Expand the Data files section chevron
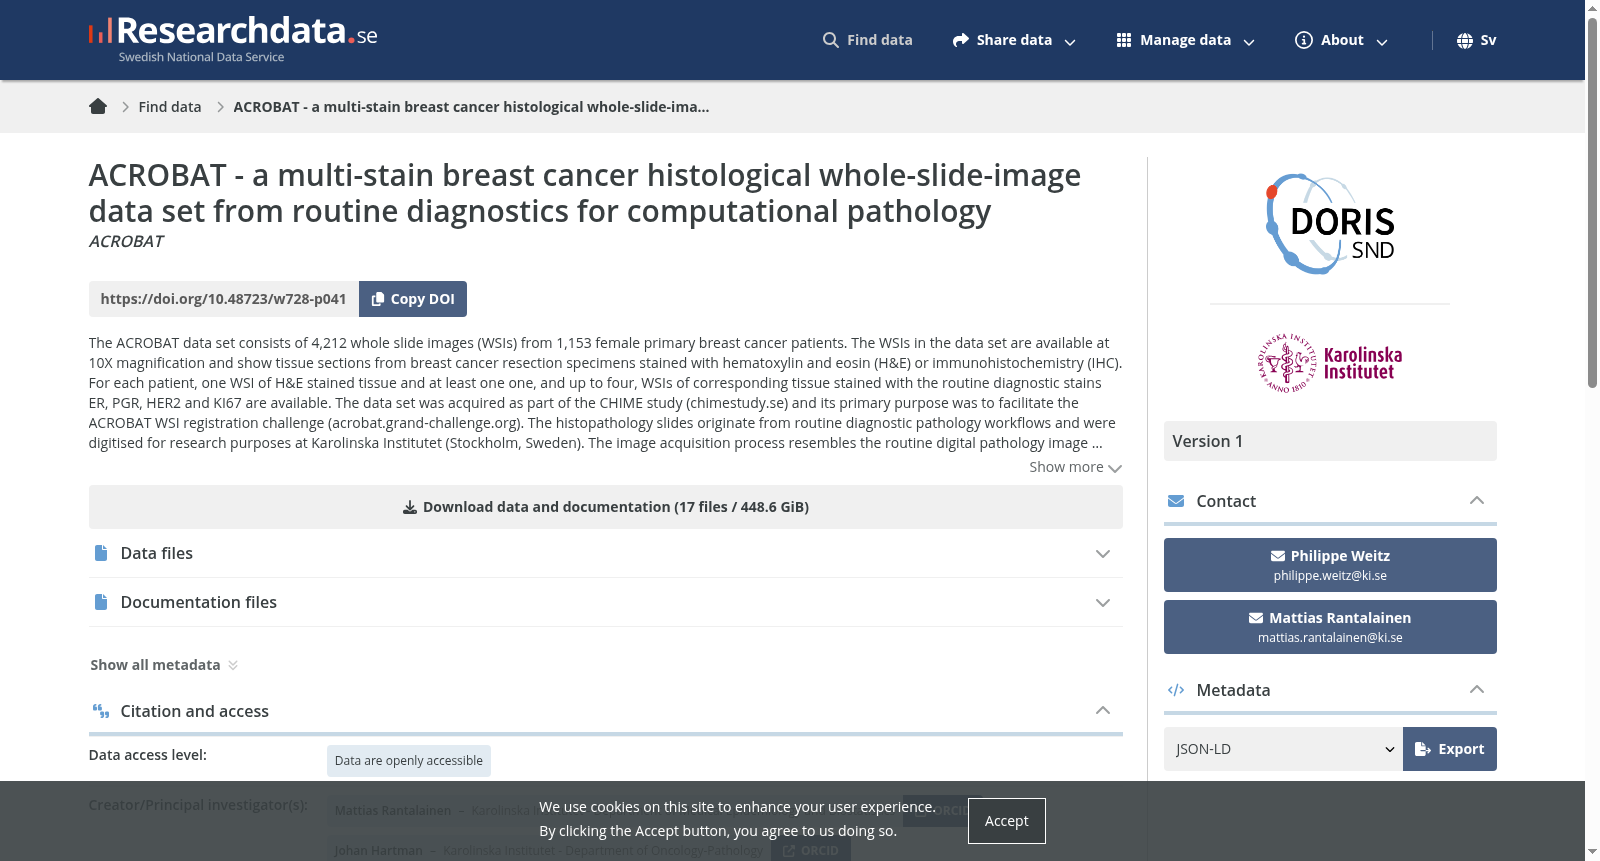The width and height of the screenshot is (1600, 861). click(x=1103, y=554)
